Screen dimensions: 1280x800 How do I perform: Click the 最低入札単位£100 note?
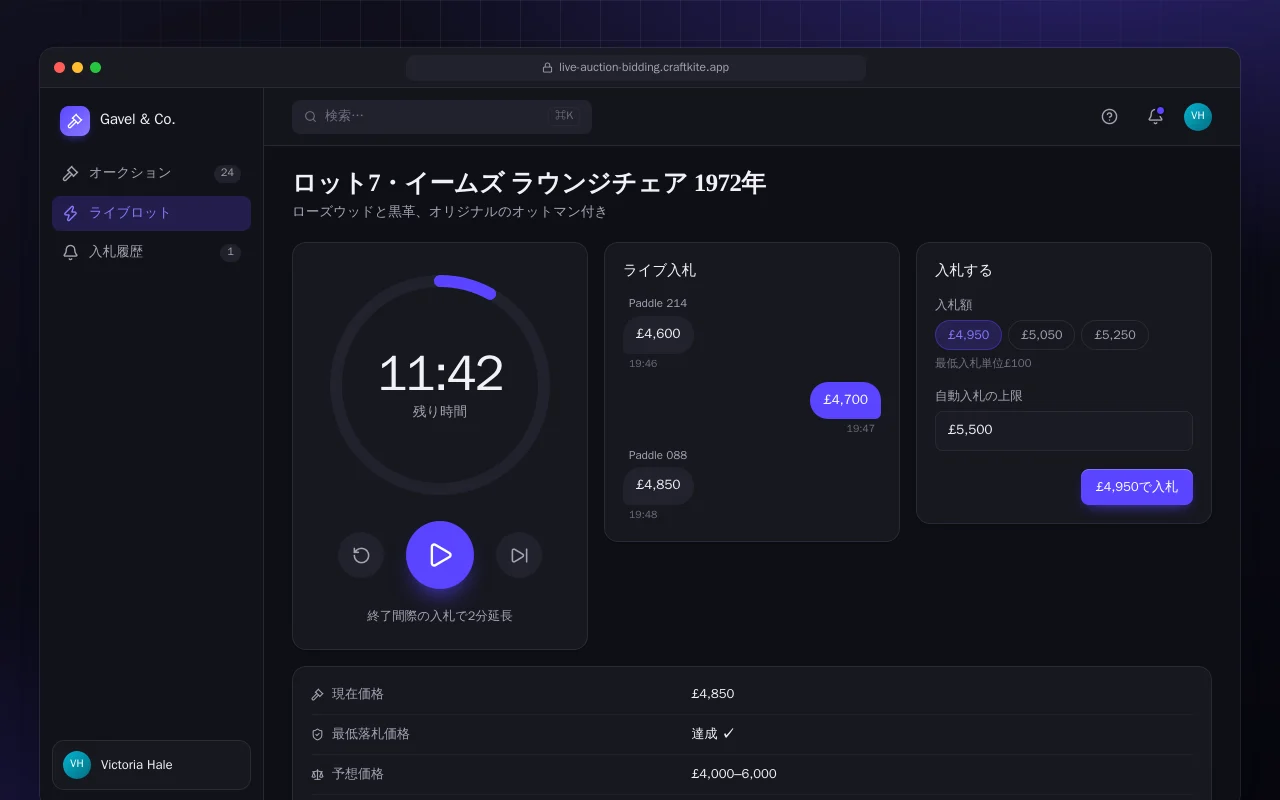(983, 363)
